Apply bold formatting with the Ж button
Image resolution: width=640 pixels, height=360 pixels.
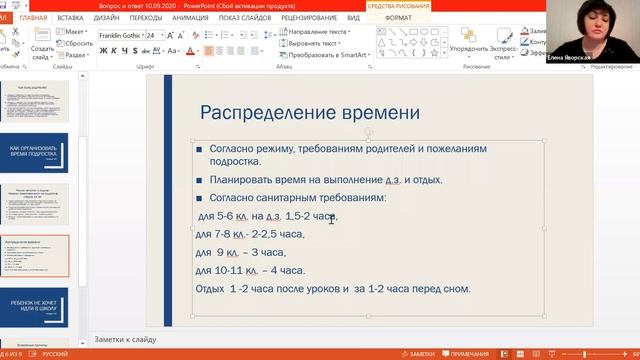103,51
